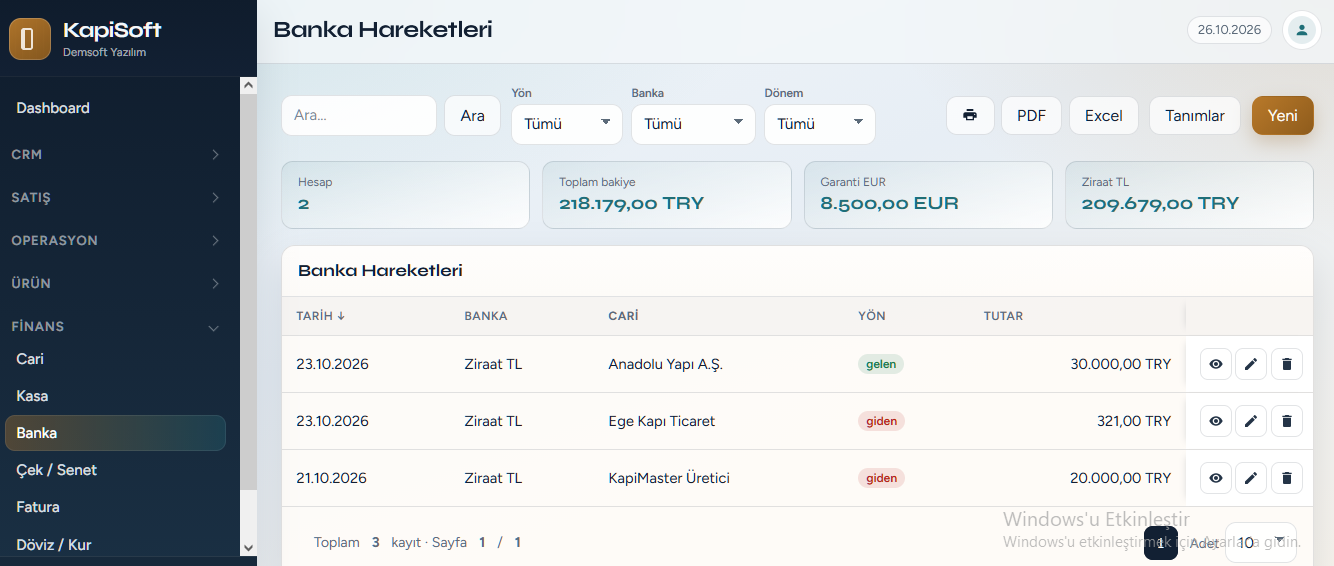Open the Dönem filter dropdown
Screen dimensions: 1334x566
(x=820, y=124)
